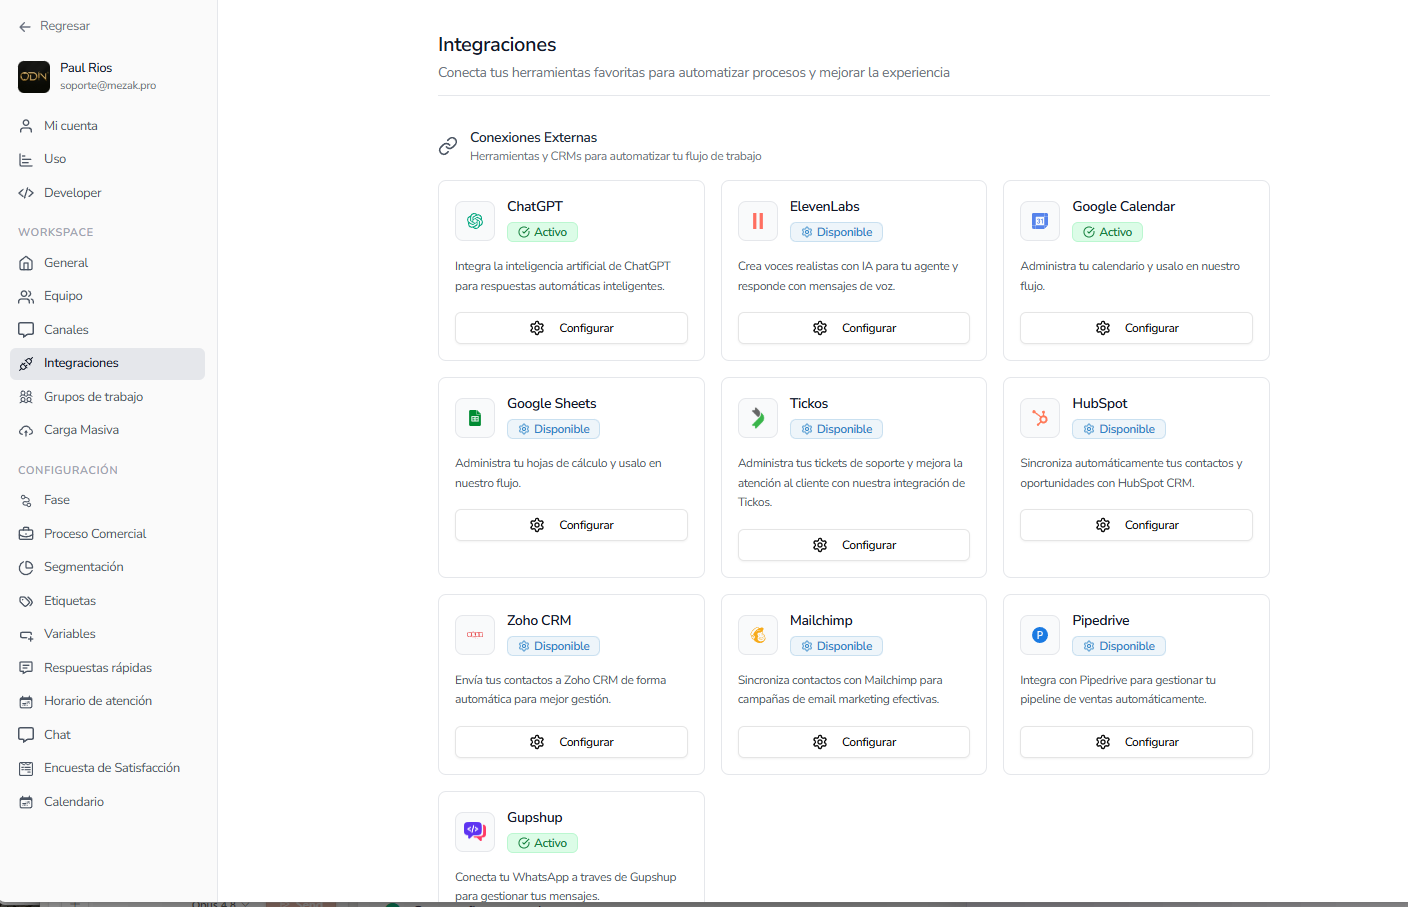Click the Zoho CRM logo icon
Viewport: 1408px width, 907px height.
click(x=475, y=635)
